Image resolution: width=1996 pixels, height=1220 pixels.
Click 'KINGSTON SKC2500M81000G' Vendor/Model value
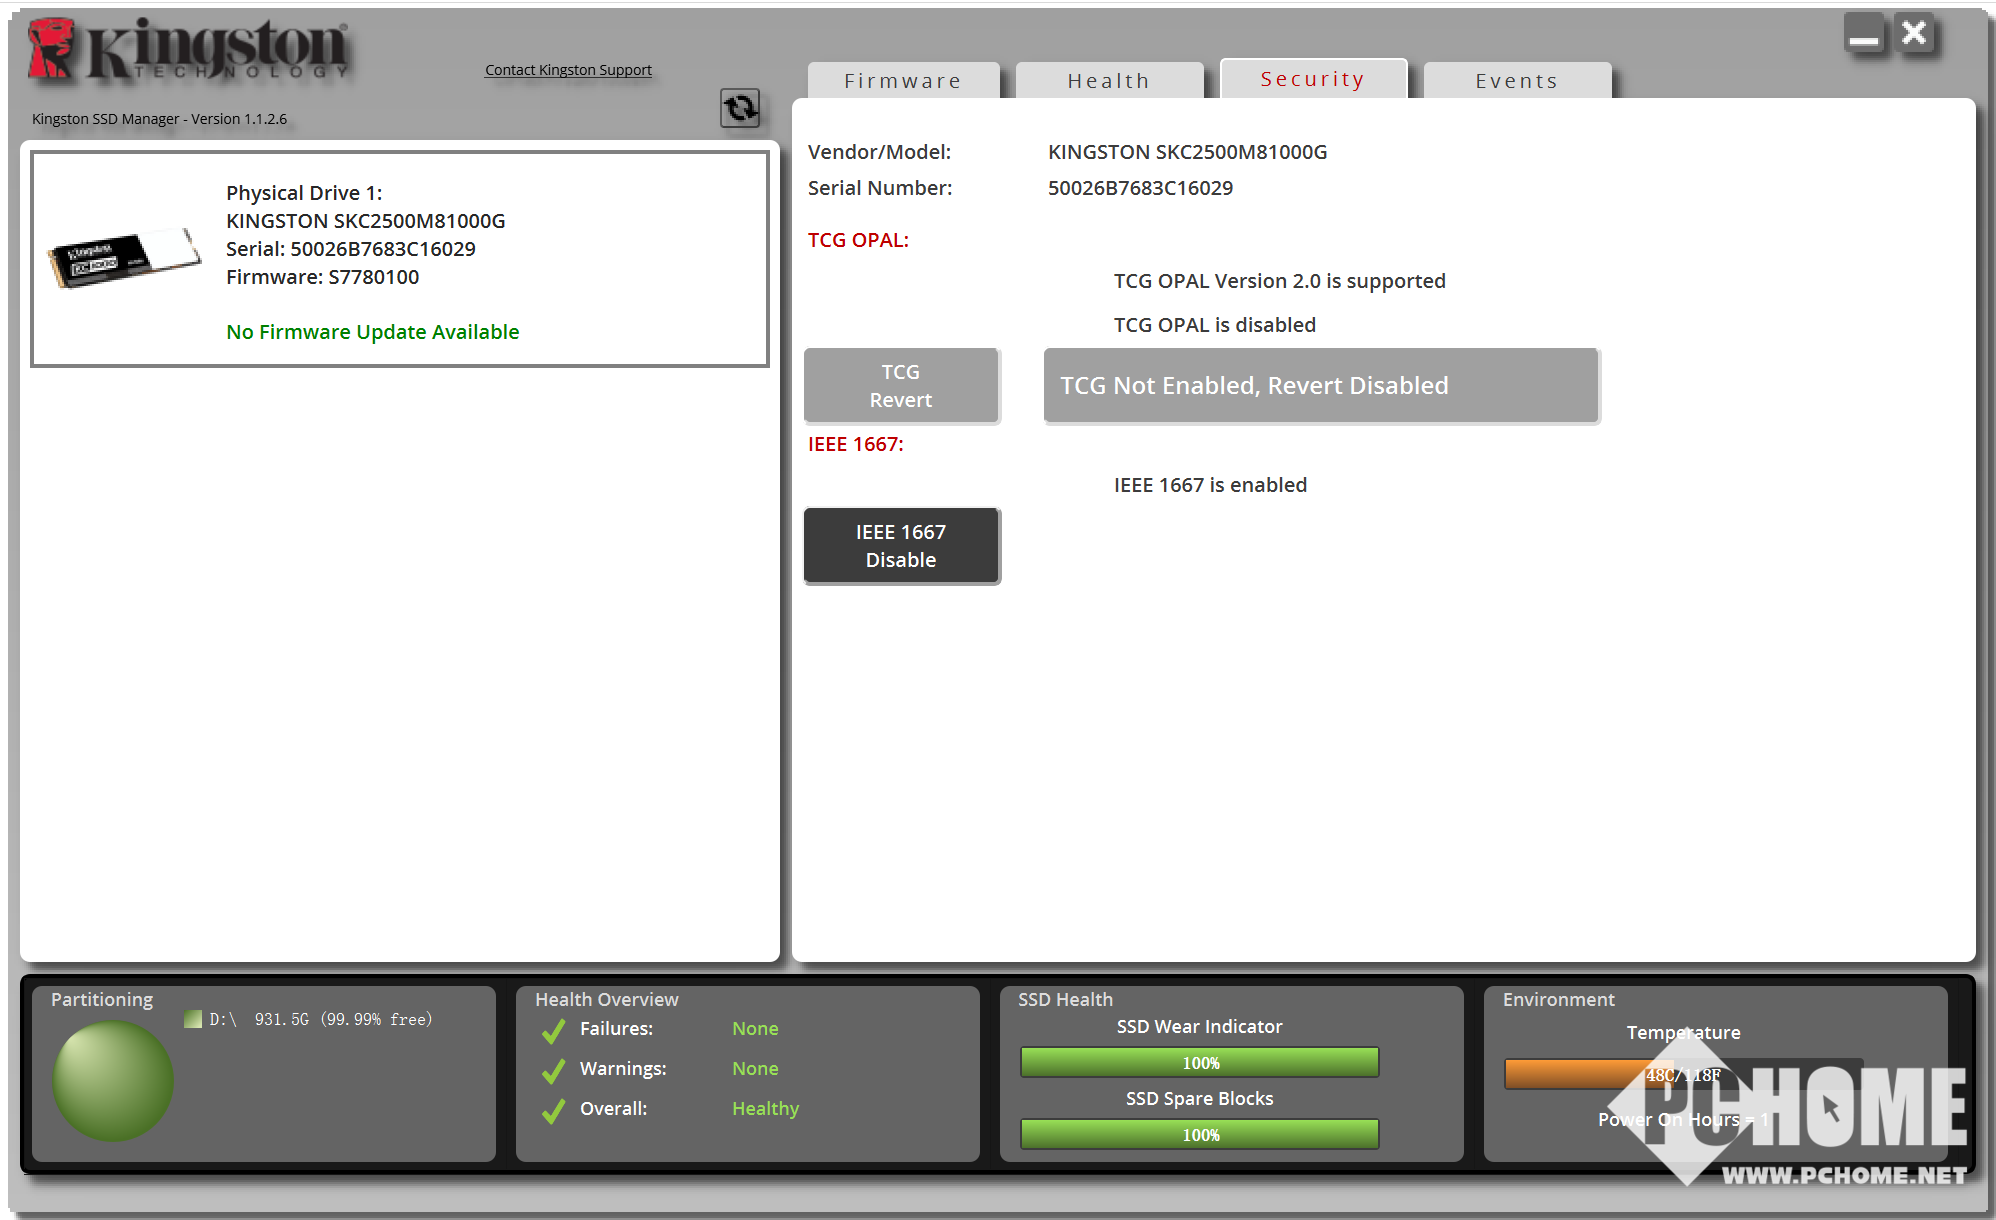1187,152
